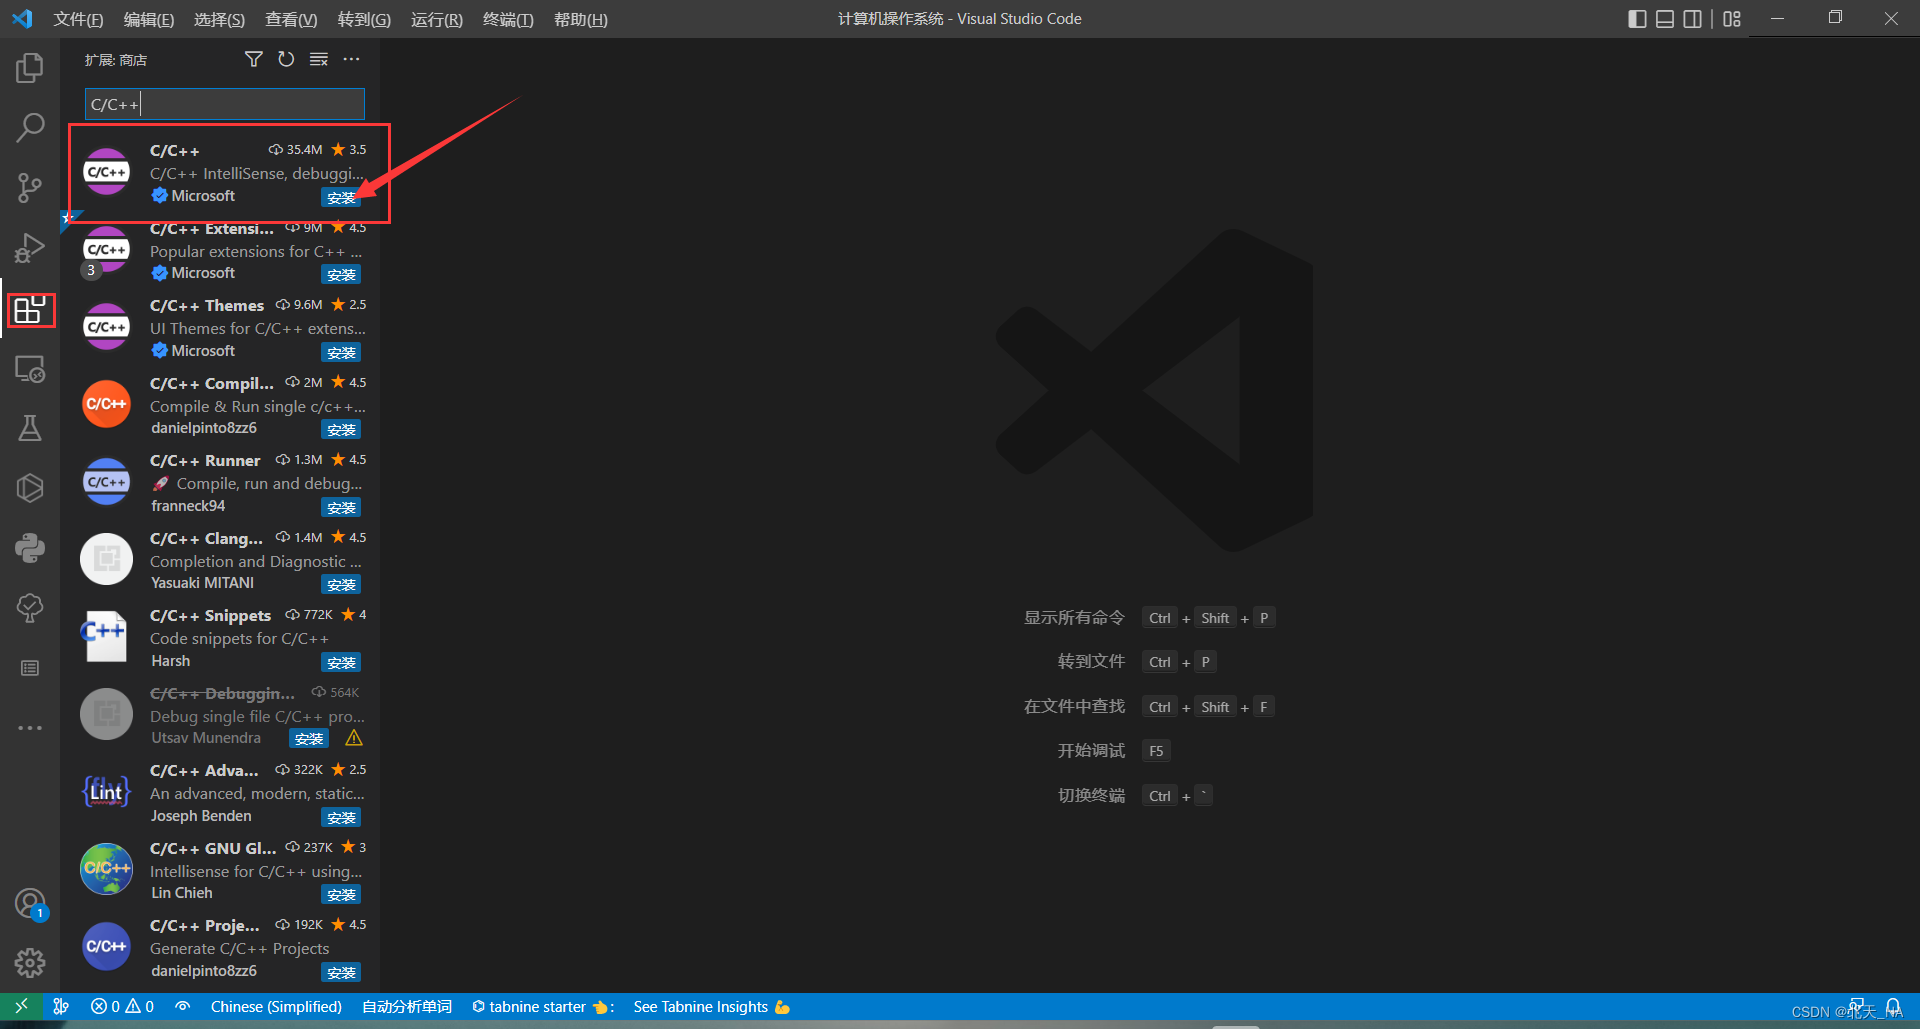Viewport: 1920px width, 1029px height.
Task: Open the Python activity bar icon
Action: pos(30,547)
